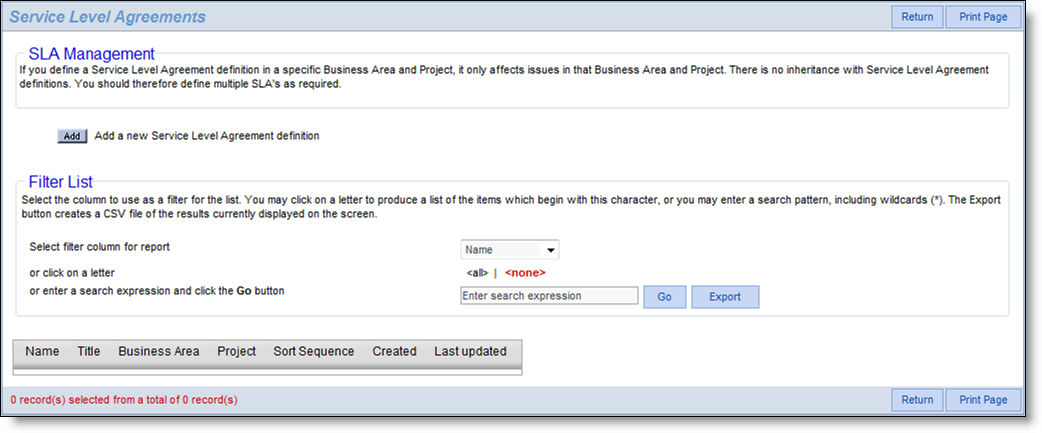Click the top Print Page button
Screen dimensions: 1042x433
click(x=983, y=17)
